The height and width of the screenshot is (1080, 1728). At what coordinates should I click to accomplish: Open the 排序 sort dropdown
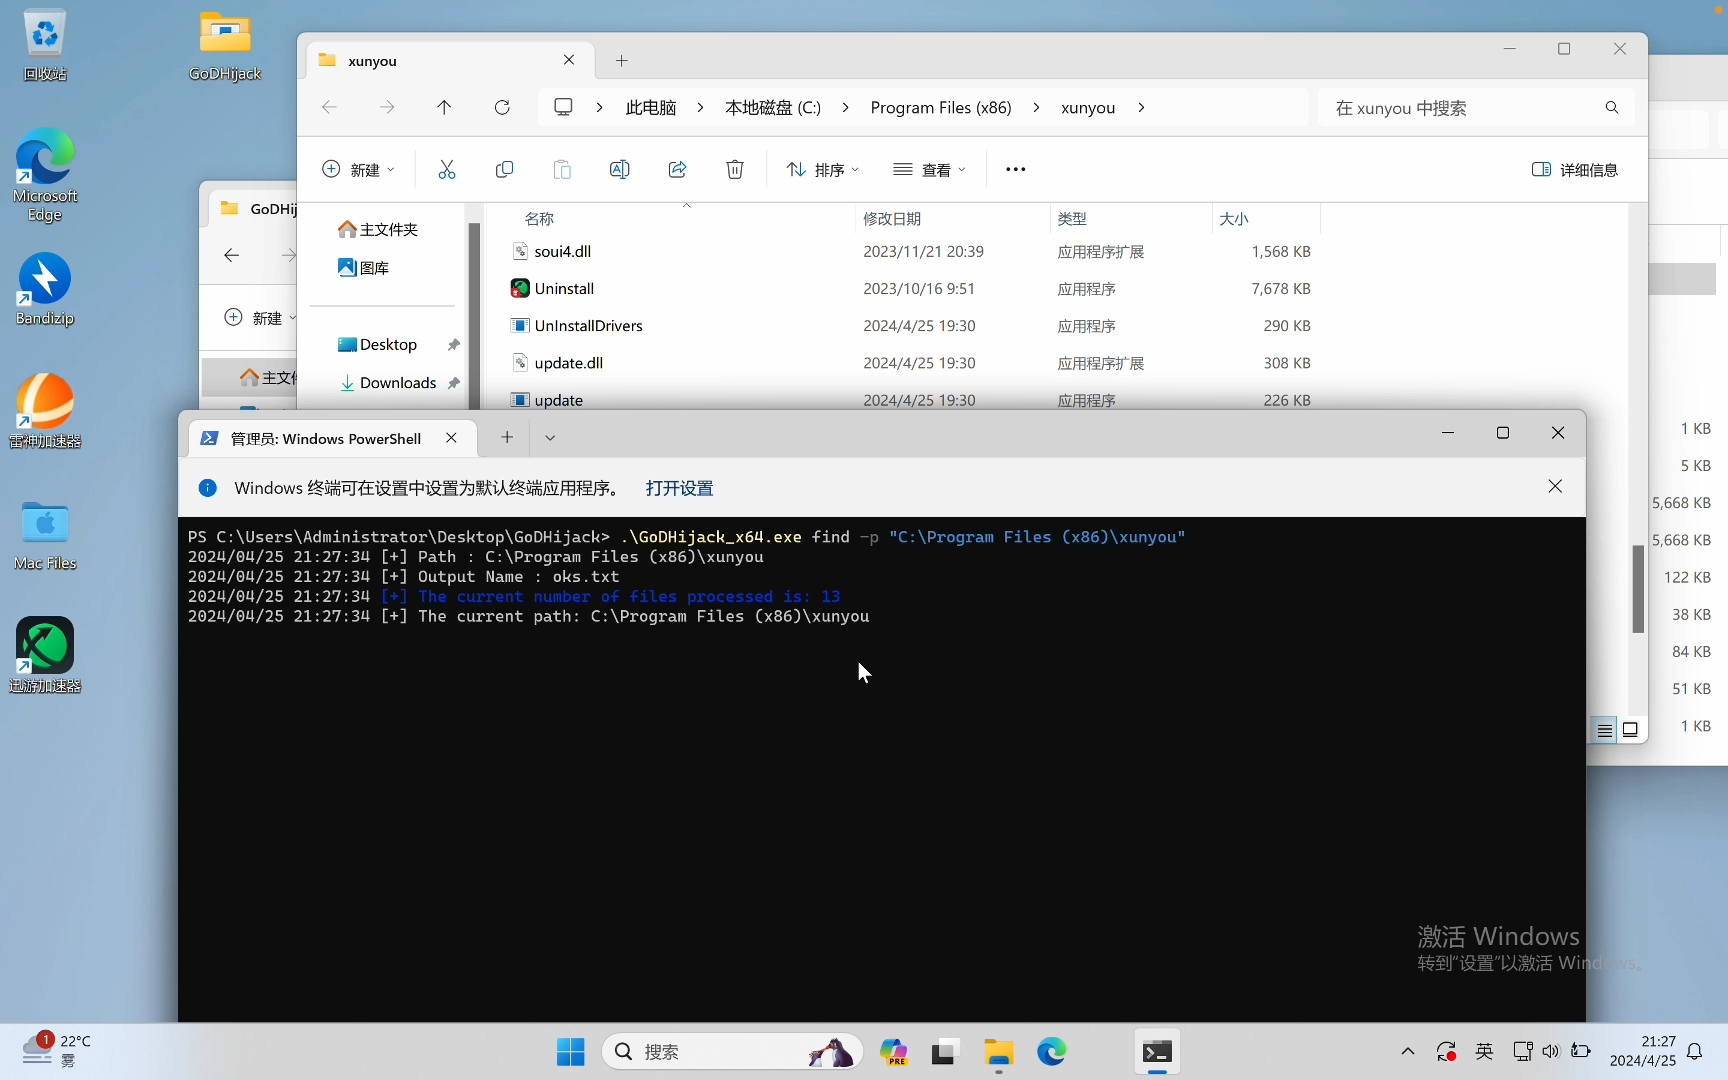click(x=823, y=169)
